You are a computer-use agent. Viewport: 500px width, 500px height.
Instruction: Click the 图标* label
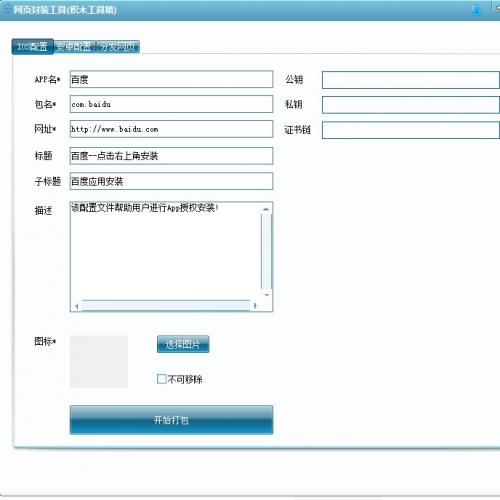point(45,341)
